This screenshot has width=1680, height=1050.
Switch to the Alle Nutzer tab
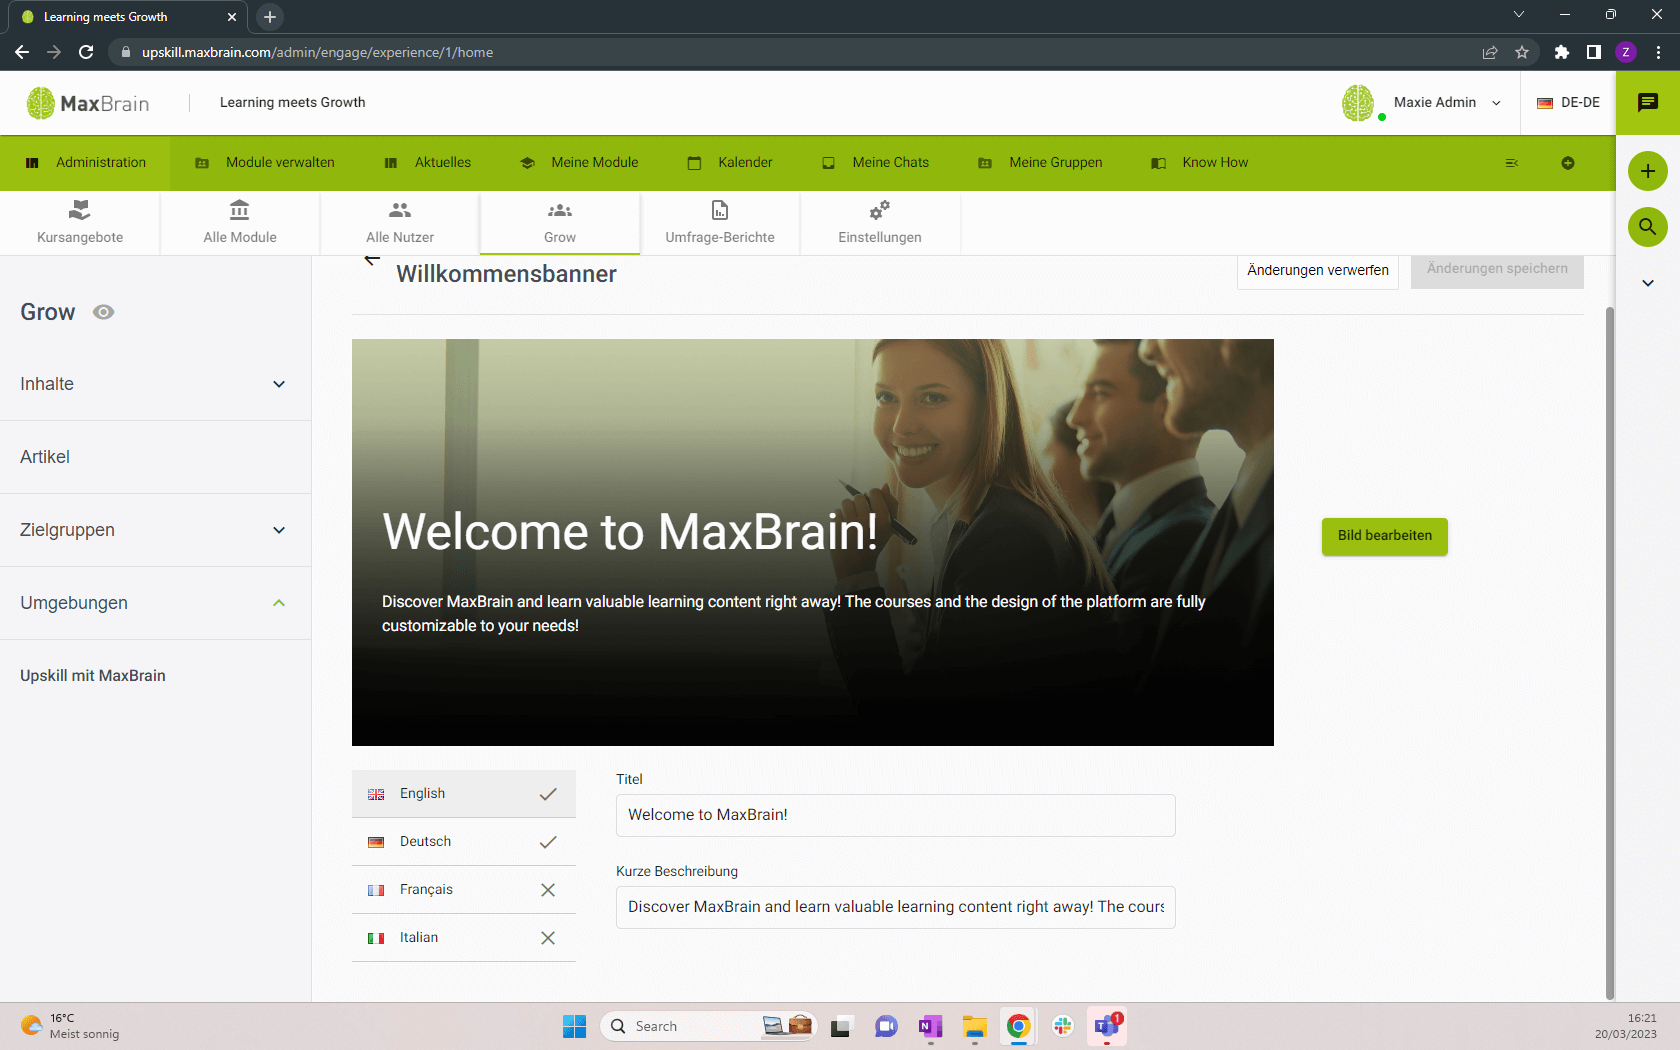coord(400,222)
